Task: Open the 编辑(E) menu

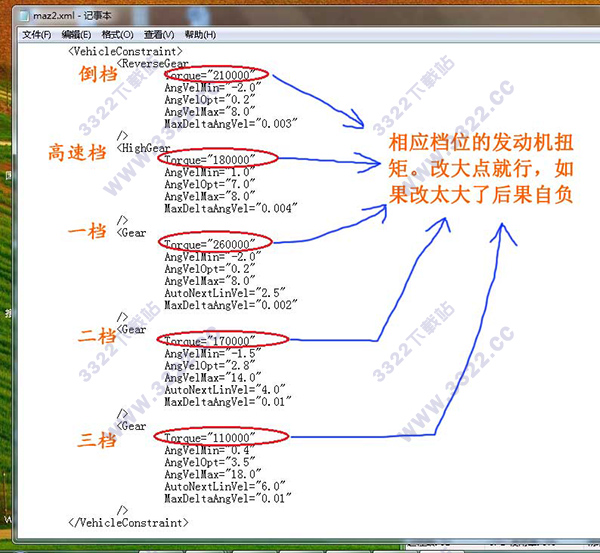Action: 76,35
